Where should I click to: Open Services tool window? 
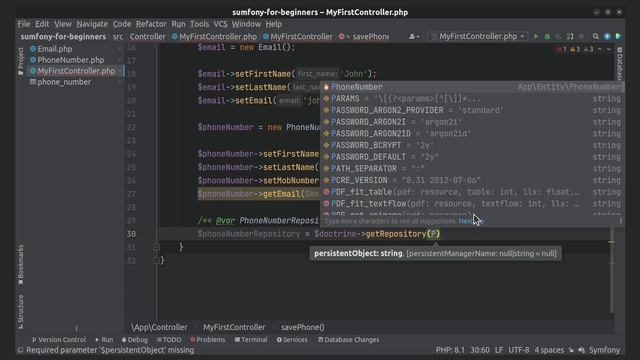[x=292, y=340]
